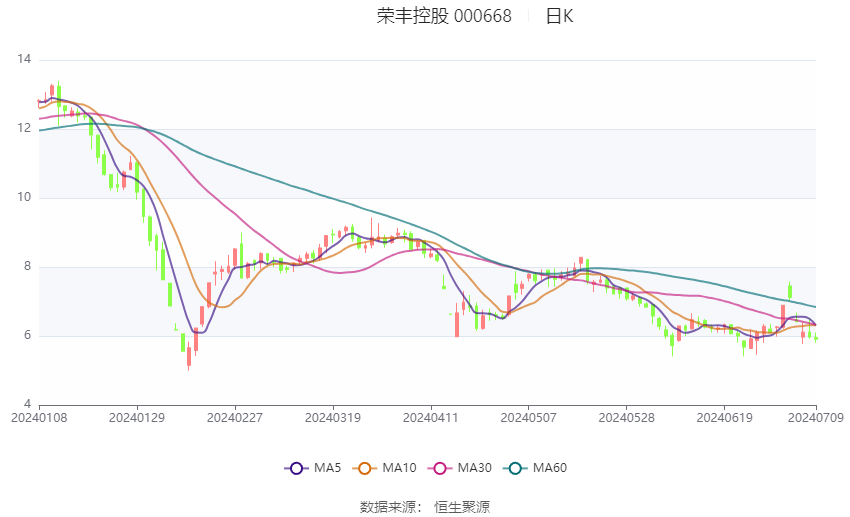Click the x-axis date label 20240619
Image resolution: width=850 pixels, height=517 pixels.
pyautogui.click(x=724, y=418)
